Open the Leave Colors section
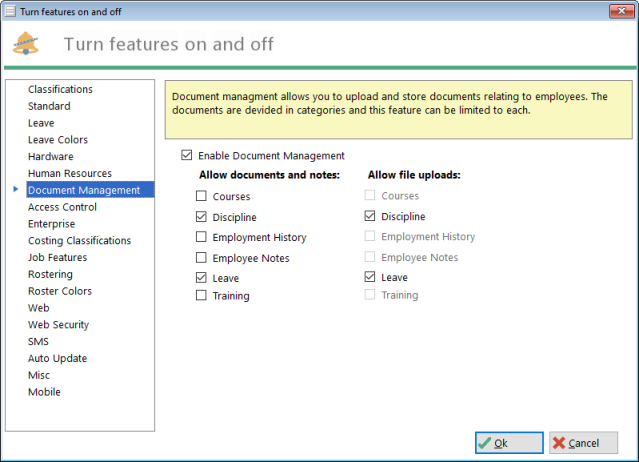 [x=58, y=140]
